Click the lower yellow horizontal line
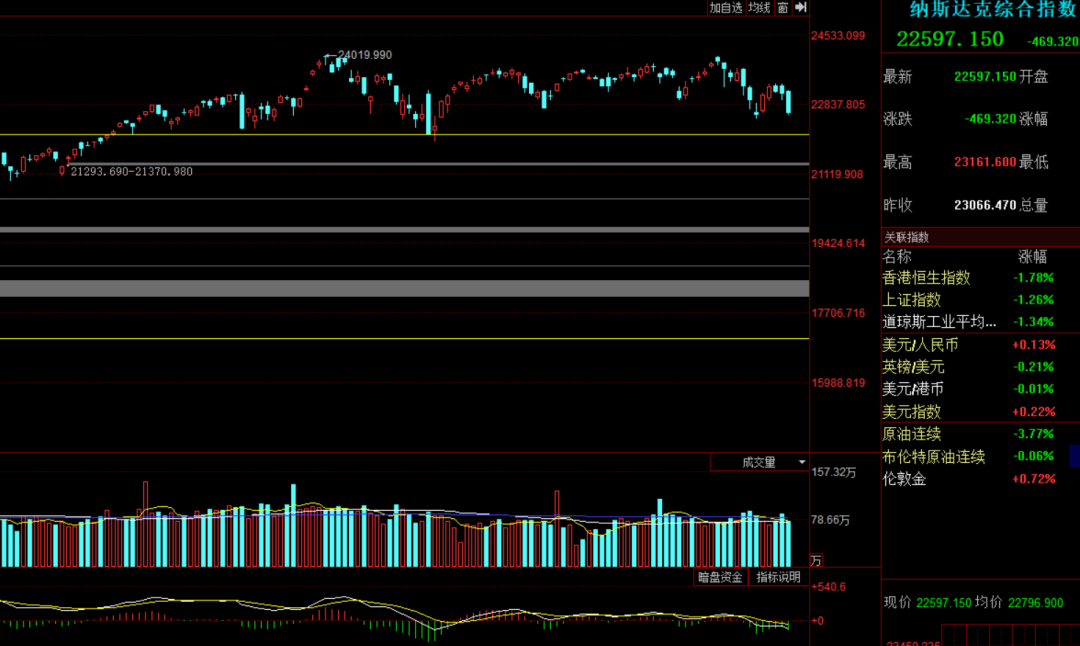 click(404, 338)
